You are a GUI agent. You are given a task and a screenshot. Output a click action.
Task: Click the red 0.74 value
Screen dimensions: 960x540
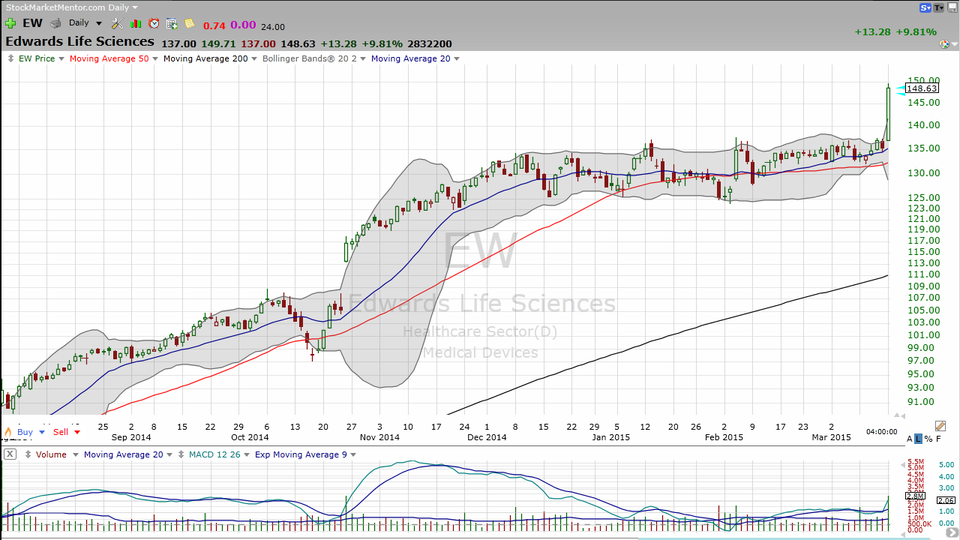pos(214,26)
